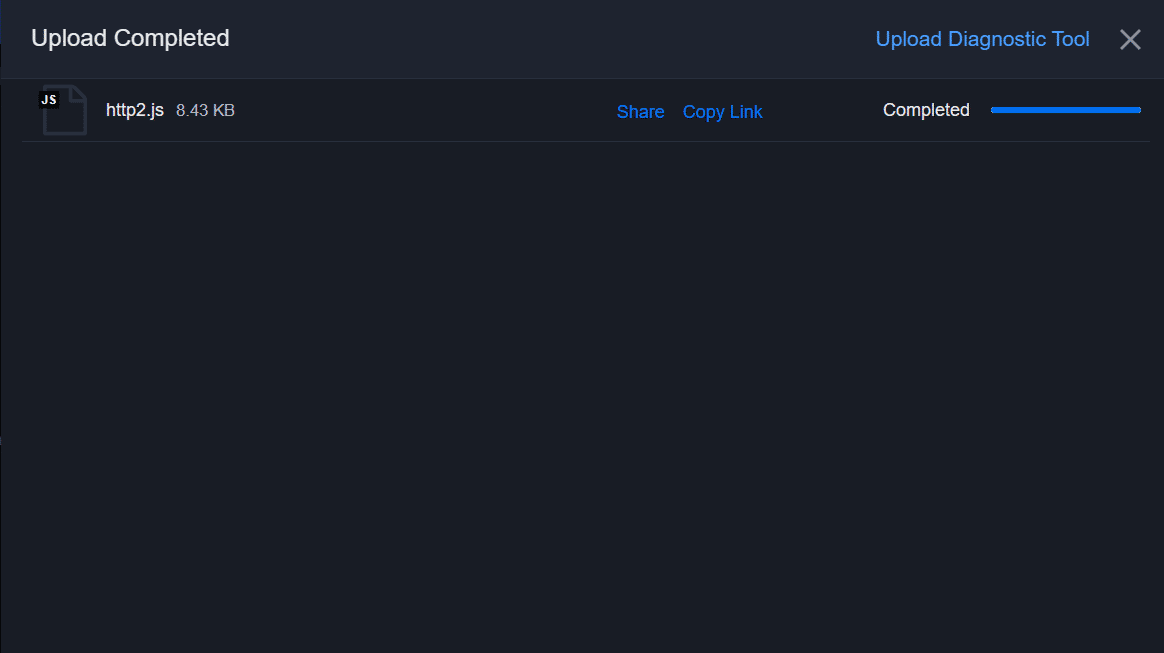Click the JS file type icon
Image resolution: width=1164 pixels, height=653 pixels.
point(63,110)
